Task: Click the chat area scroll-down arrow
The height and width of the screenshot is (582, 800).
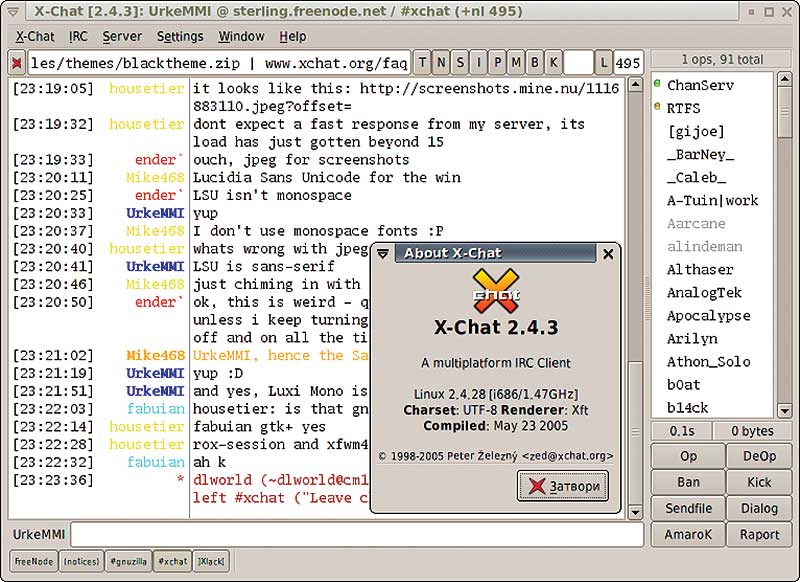Action: pyautogui.click(x=635, y=512)
